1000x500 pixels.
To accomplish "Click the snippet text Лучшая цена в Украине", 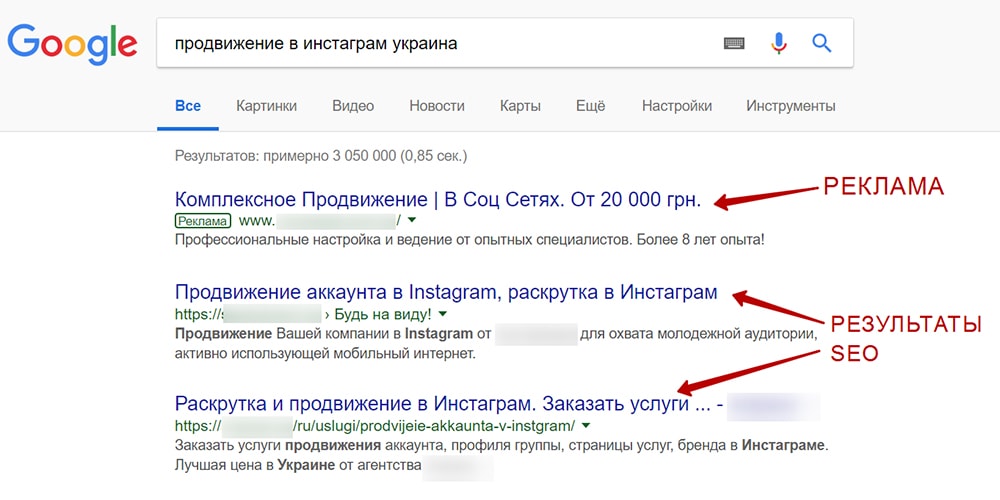I will pyautogui.click(x=255, y=465).
